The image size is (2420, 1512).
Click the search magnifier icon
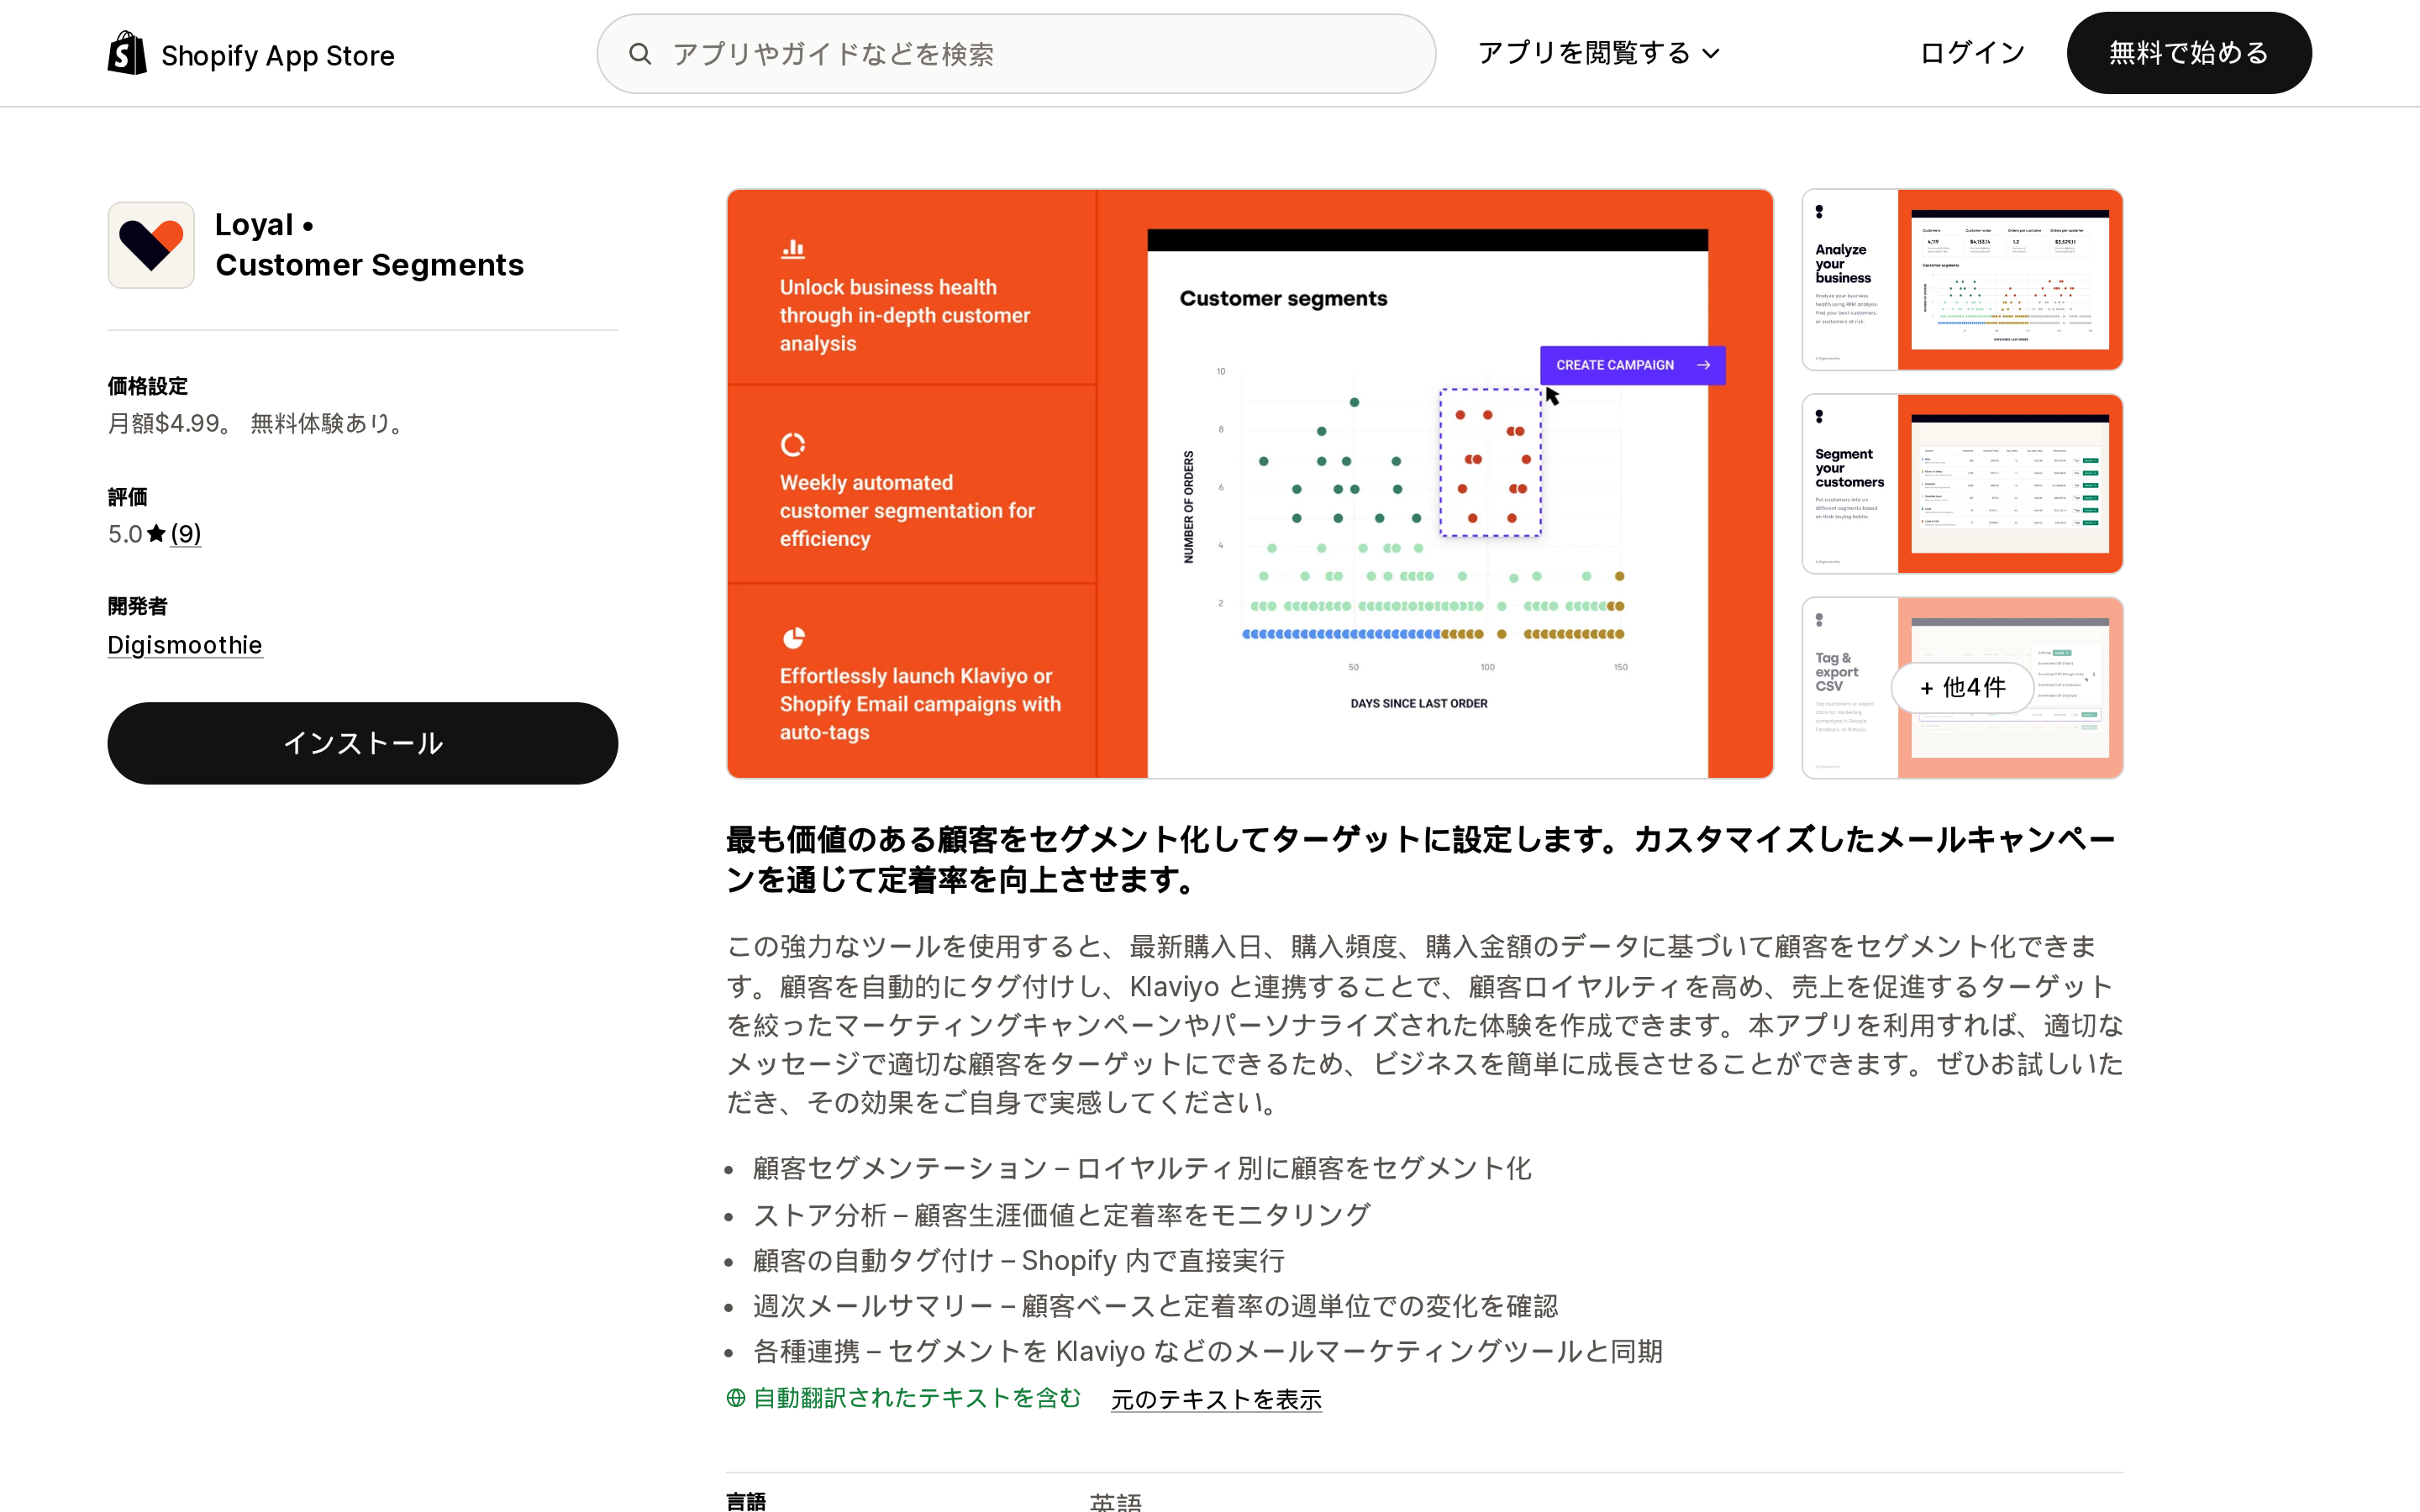coord(640,54)
